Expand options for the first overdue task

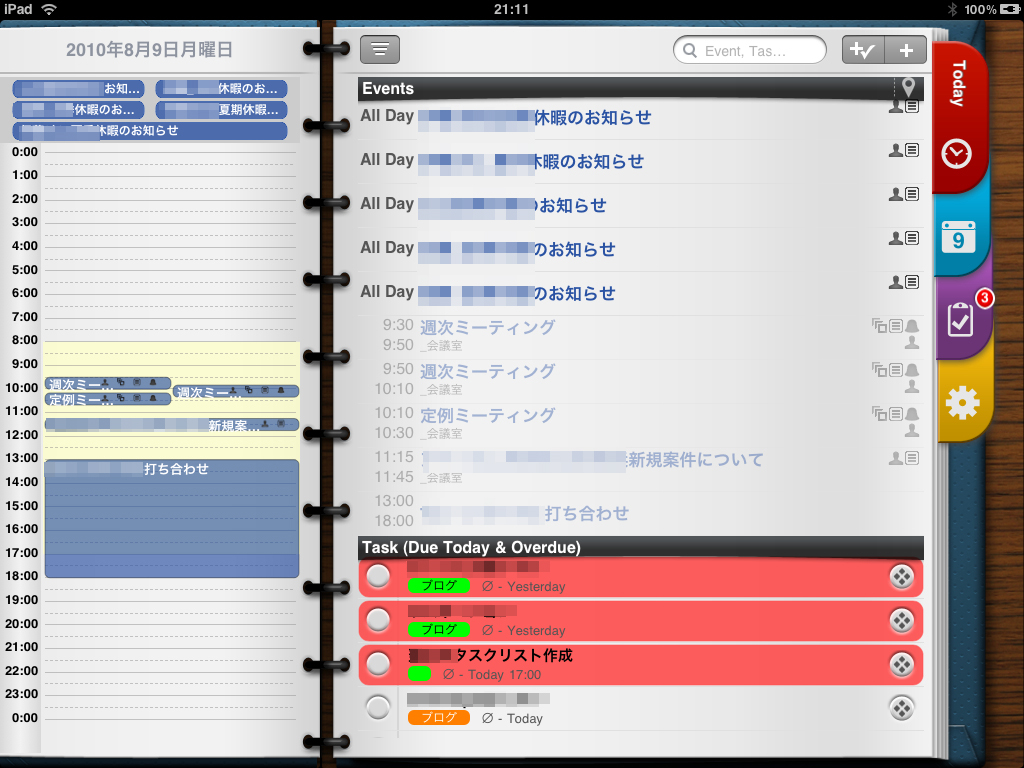(x=901, y=577)
